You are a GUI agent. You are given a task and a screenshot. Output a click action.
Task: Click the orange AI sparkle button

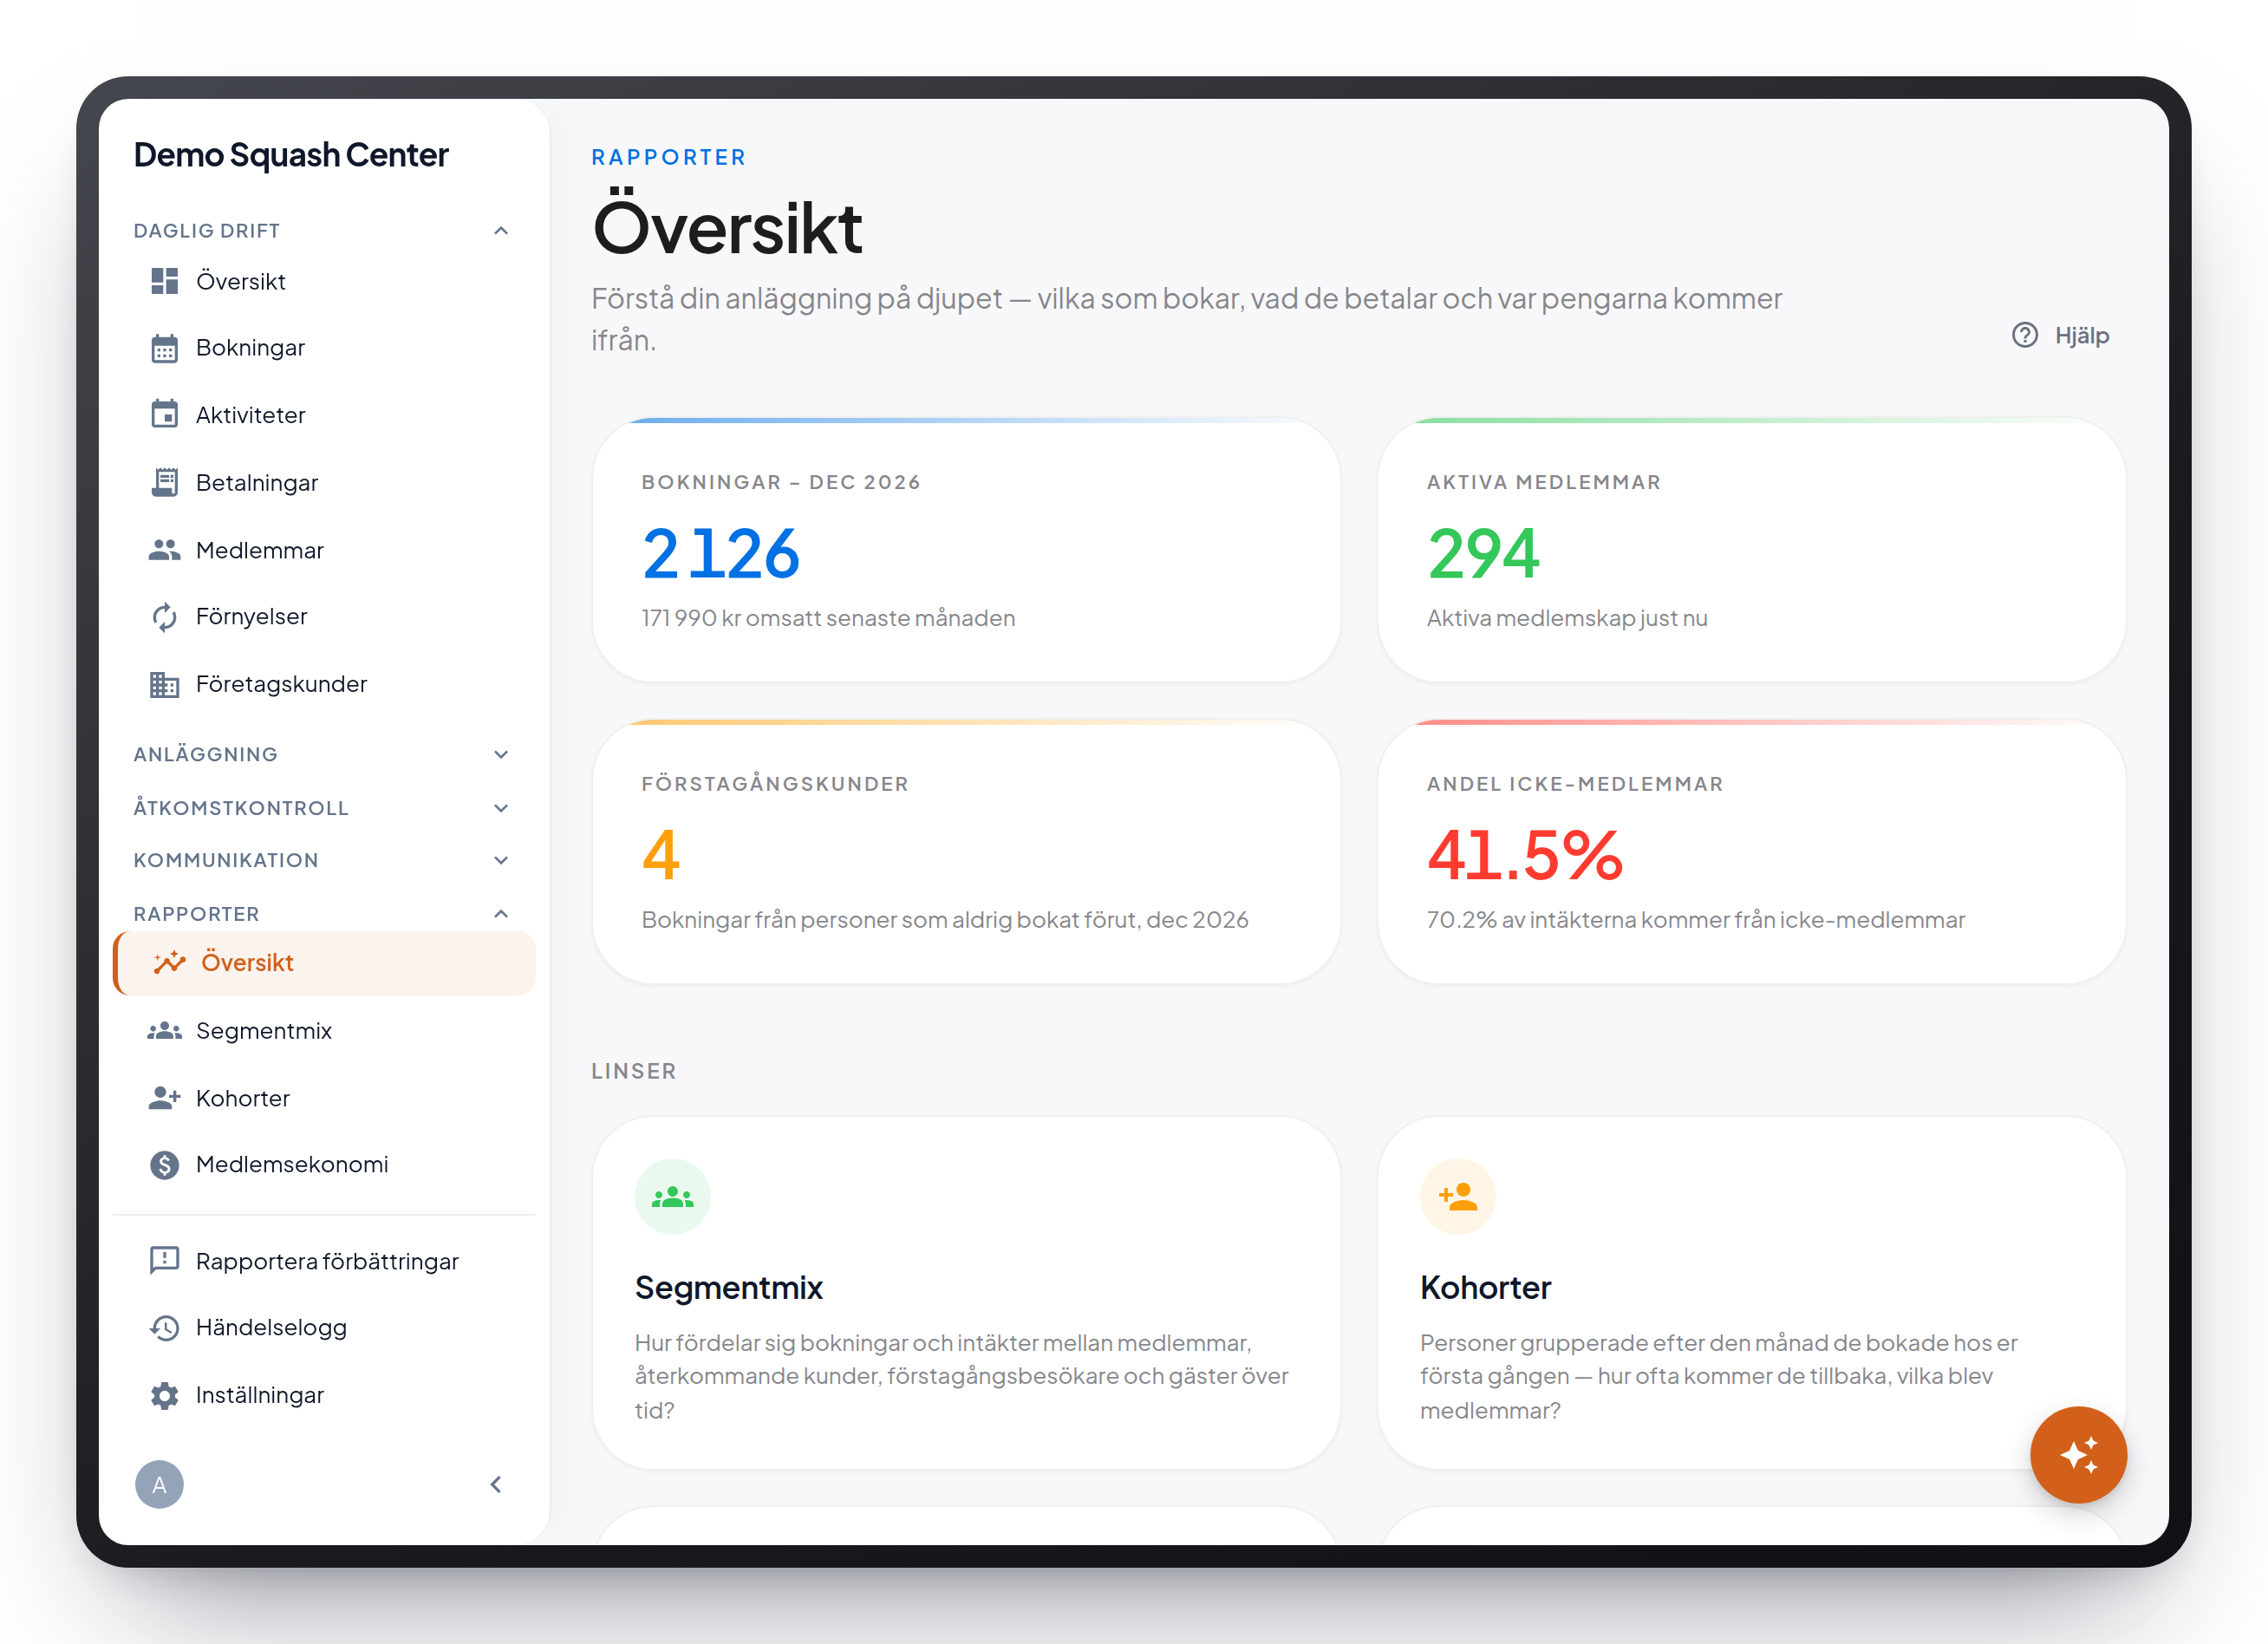2078,1454
